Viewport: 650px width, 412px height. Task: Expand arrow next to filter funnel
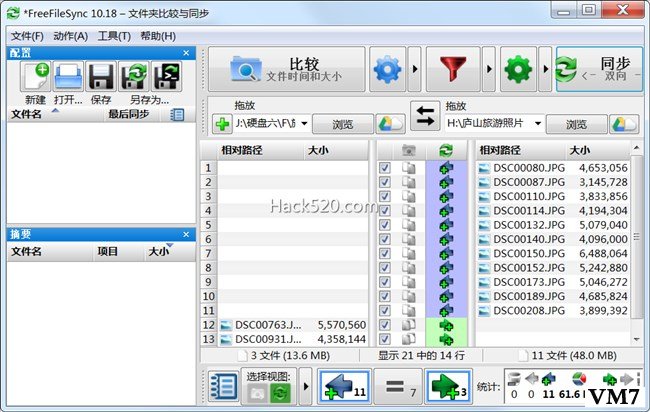click(489, 69)
